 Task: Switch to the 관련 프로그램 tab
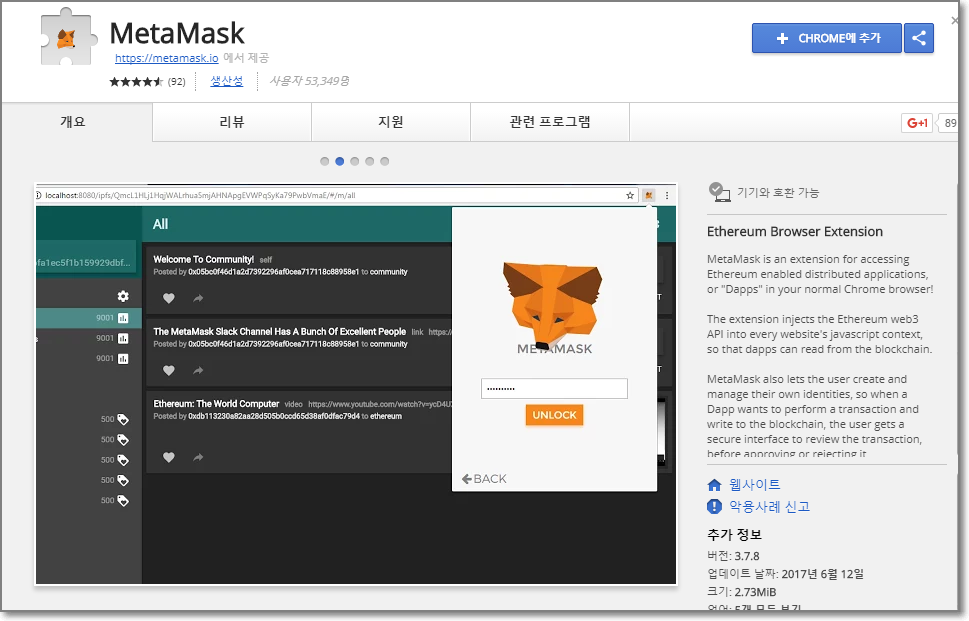pos(549,122)
